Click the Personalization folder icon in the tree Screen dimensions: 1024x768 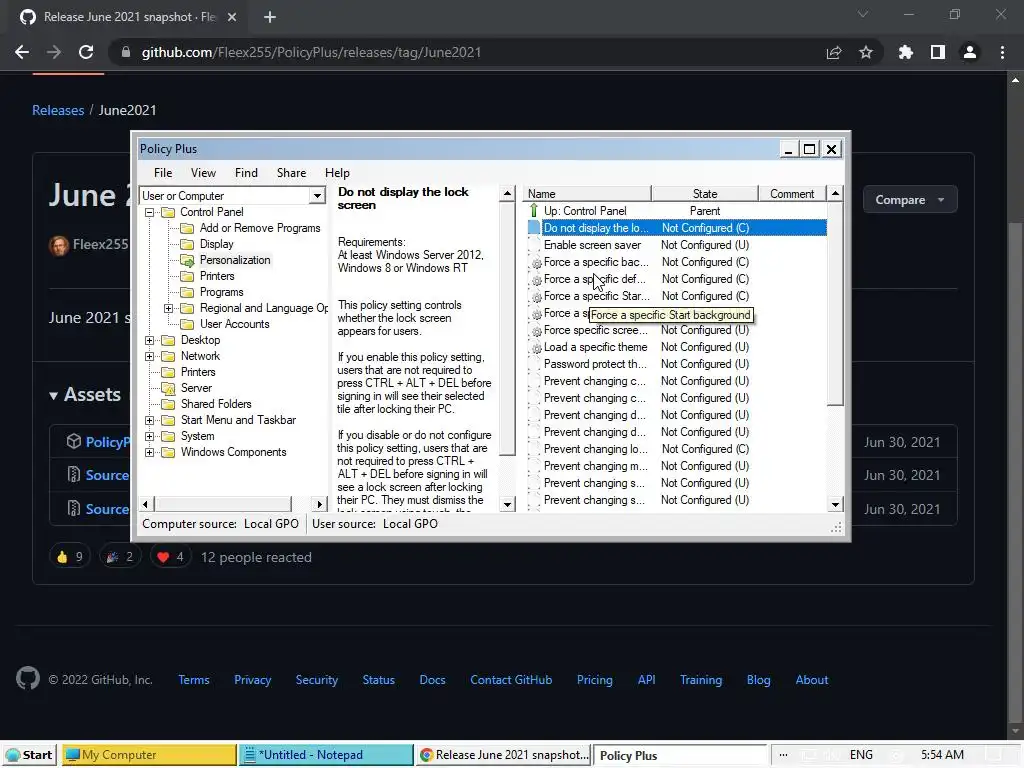187,261
